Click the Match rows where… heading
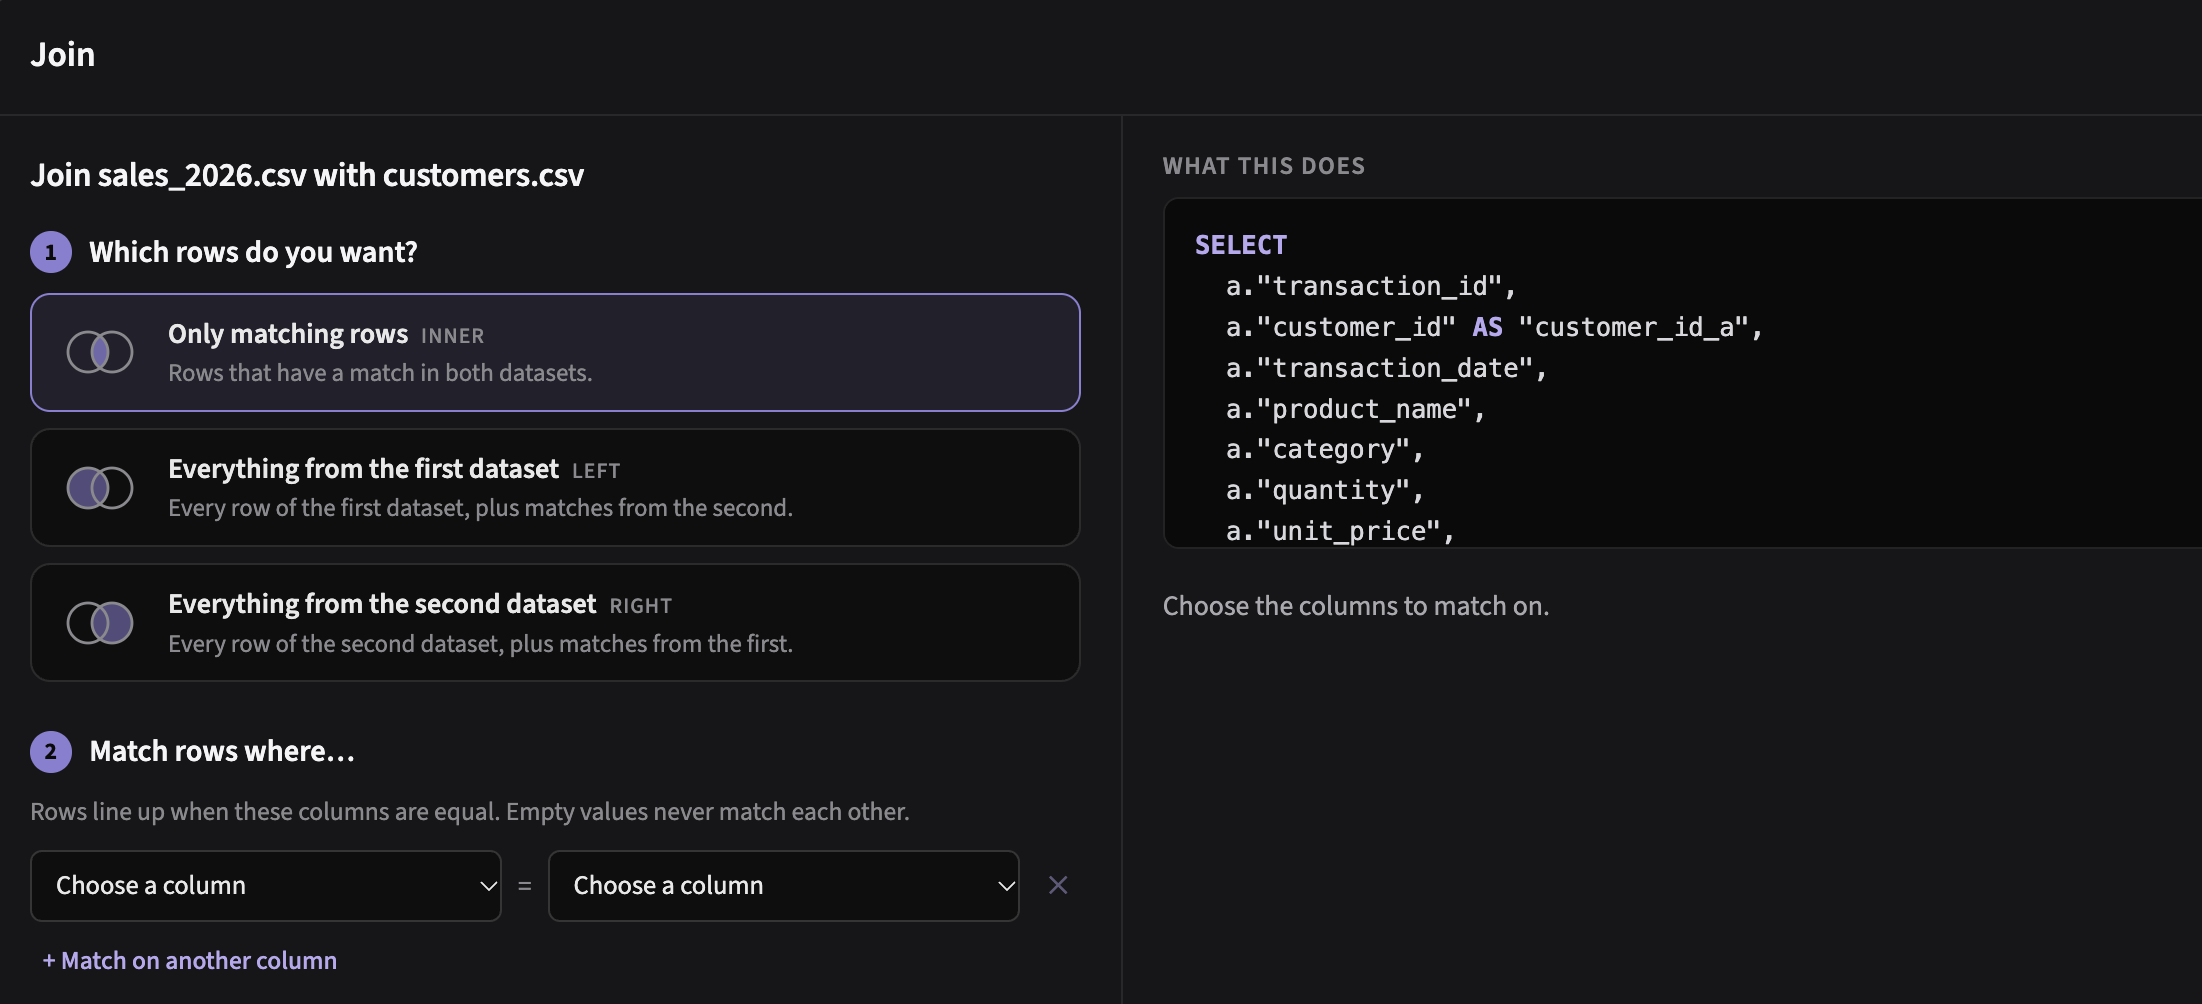 [222, 752]
